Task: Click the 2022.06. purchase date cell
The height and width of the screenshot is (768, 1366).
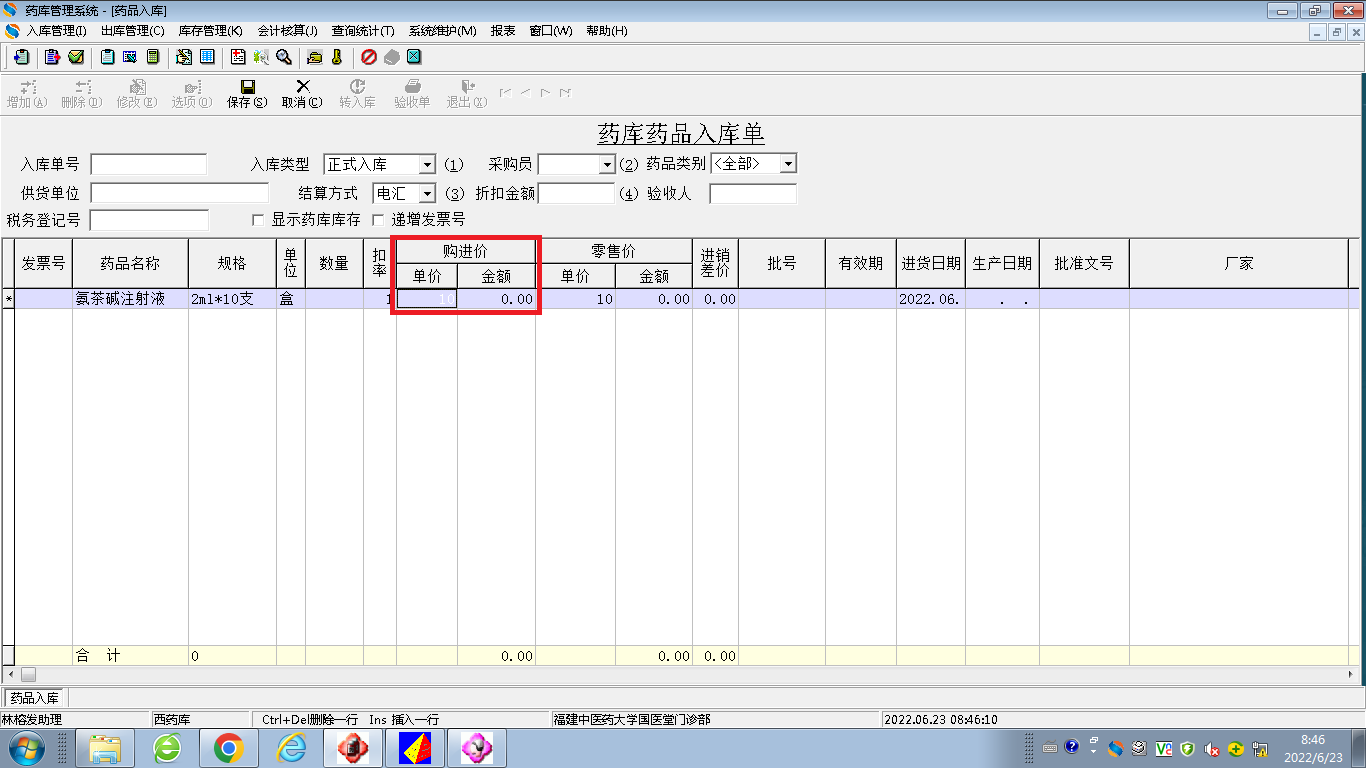Action: tap(931, 299)
